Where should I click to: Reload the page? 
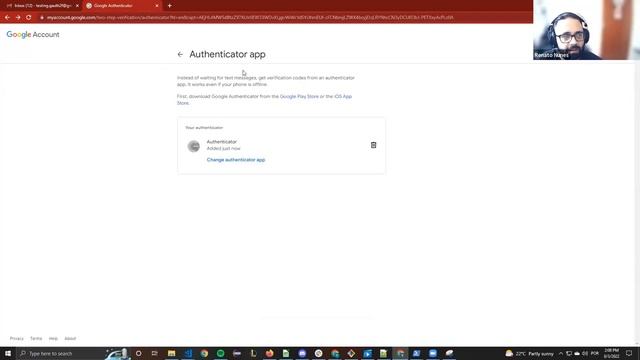point(29,18)
